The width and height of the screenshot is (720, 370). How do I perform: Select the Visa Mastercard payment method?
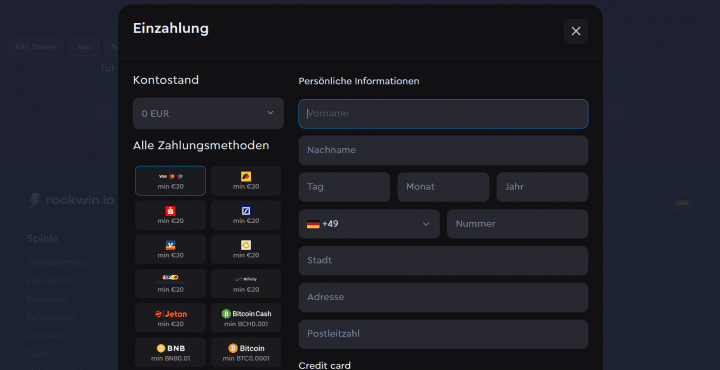(x=170, y=181)
